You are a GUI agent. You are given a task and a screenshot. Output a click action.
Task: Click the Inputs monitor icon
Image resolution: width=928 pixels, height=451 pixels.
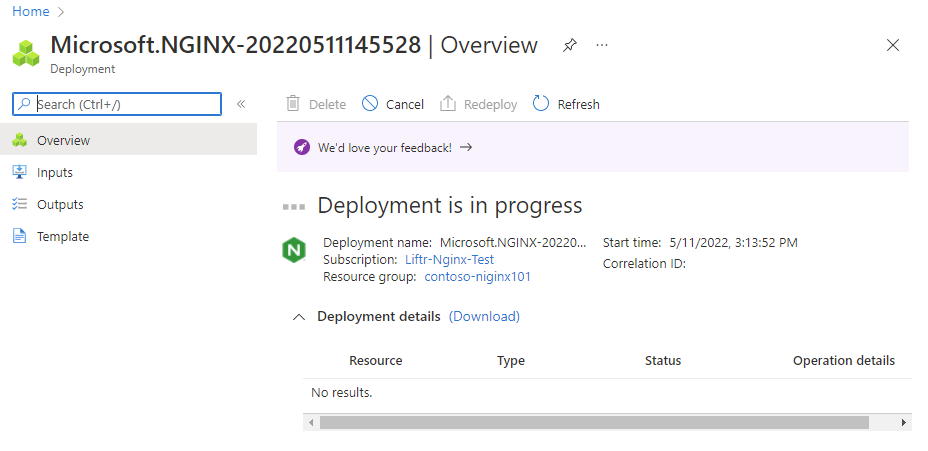[20, 172]
